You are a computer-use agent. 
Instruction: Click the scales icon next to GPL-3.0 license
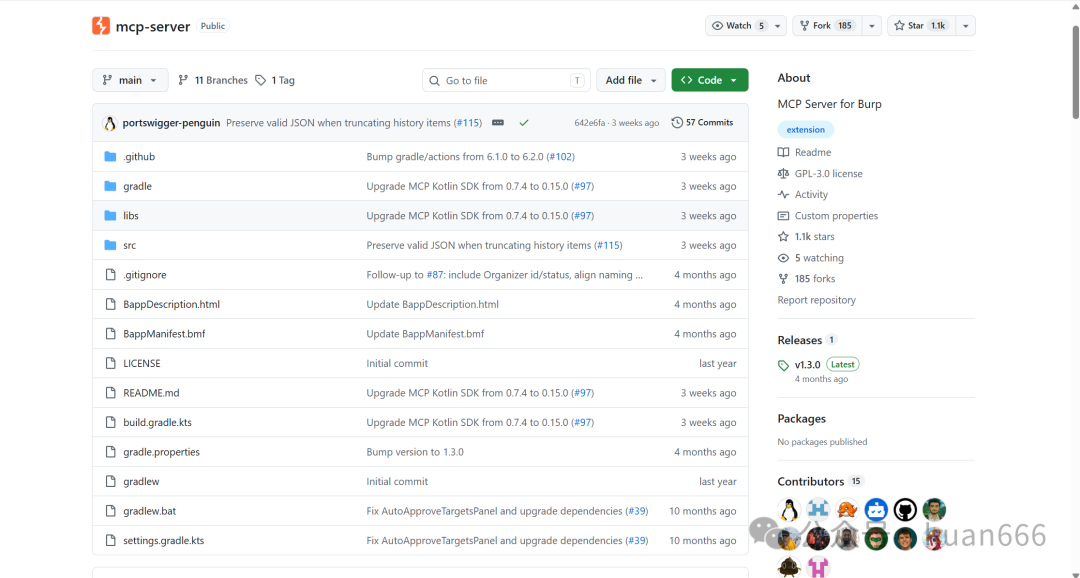(x=783, y=174)
